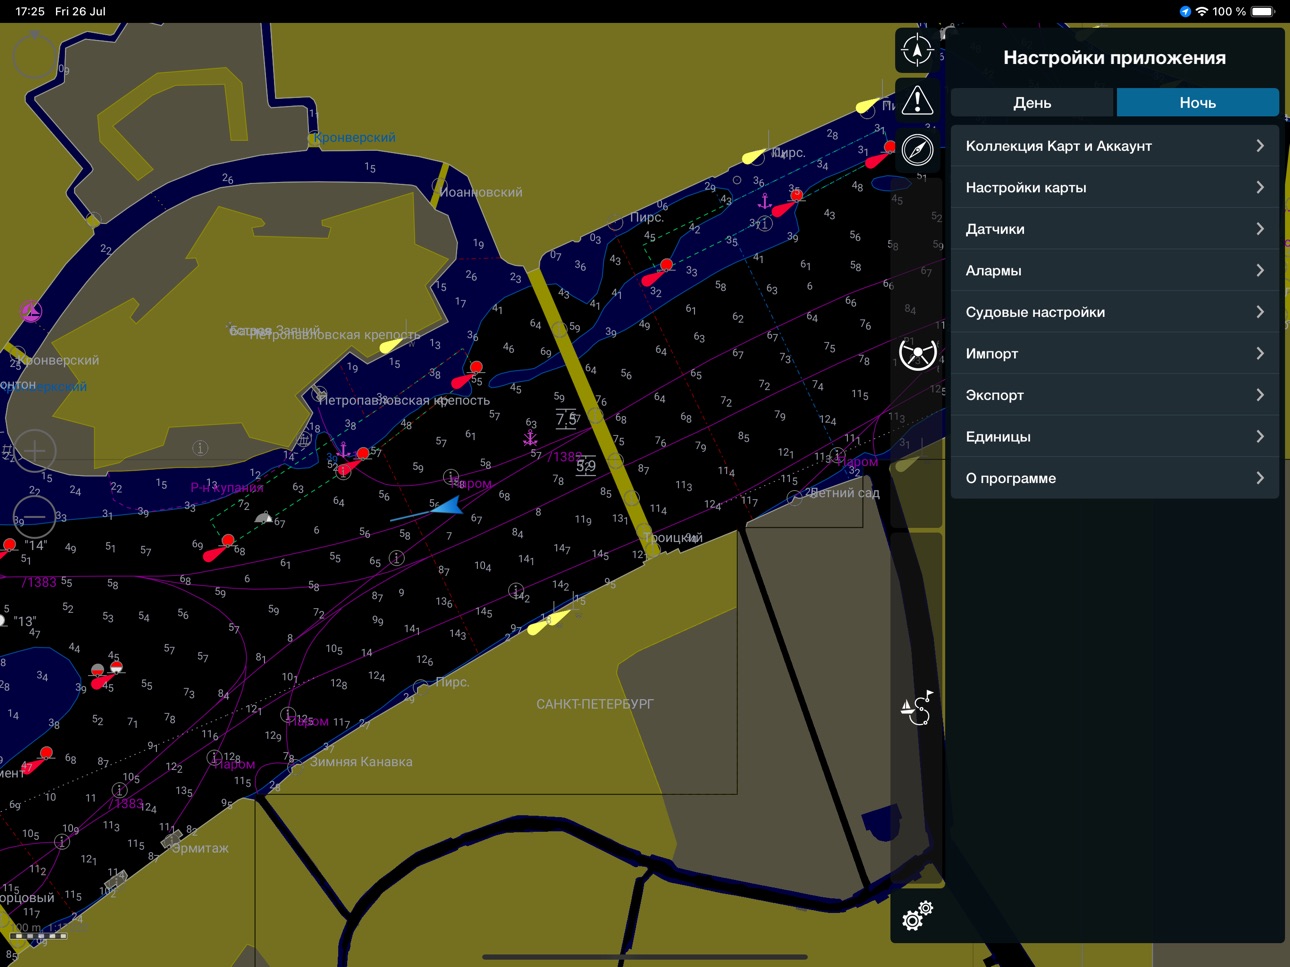Screen dimensions: 1290x967
Task: Expand Экспорт using its chevron arrow
Action: point(1260,395)
